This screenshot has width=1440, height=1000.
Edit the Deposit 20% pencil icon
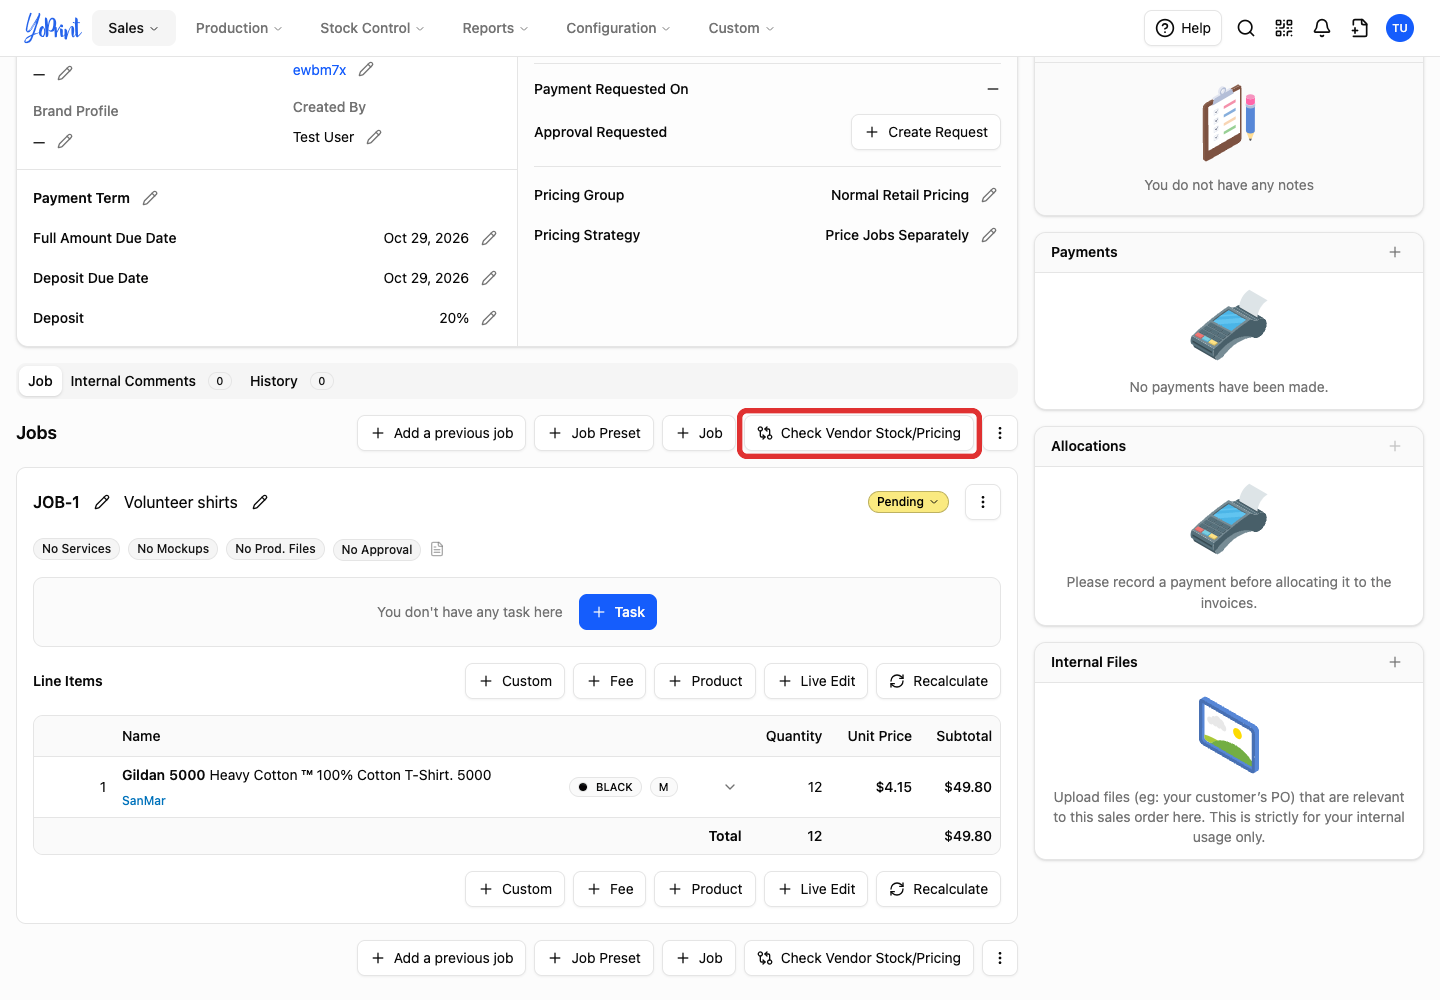coord(489,318)
